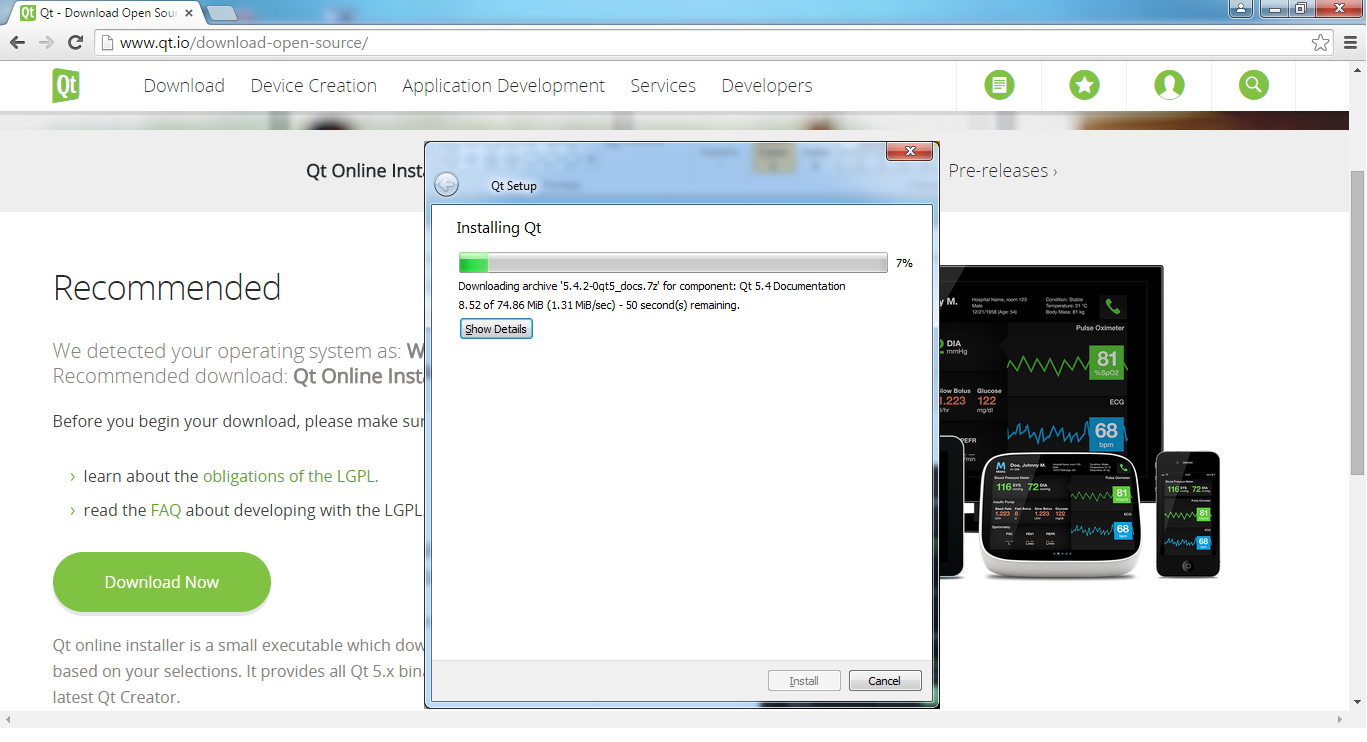
Task: Cancel the Qt installation
Action: [884, 681]
